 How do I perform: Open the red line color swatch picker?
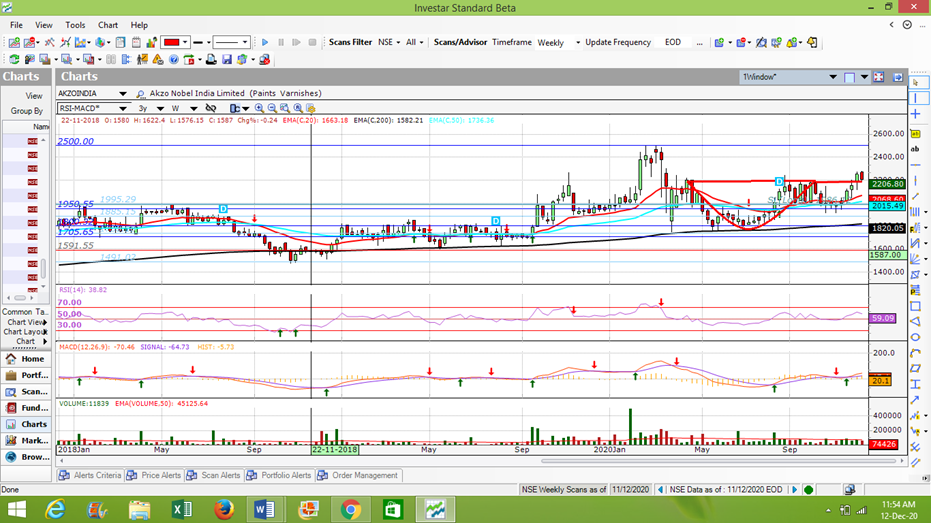pos(175,43)
